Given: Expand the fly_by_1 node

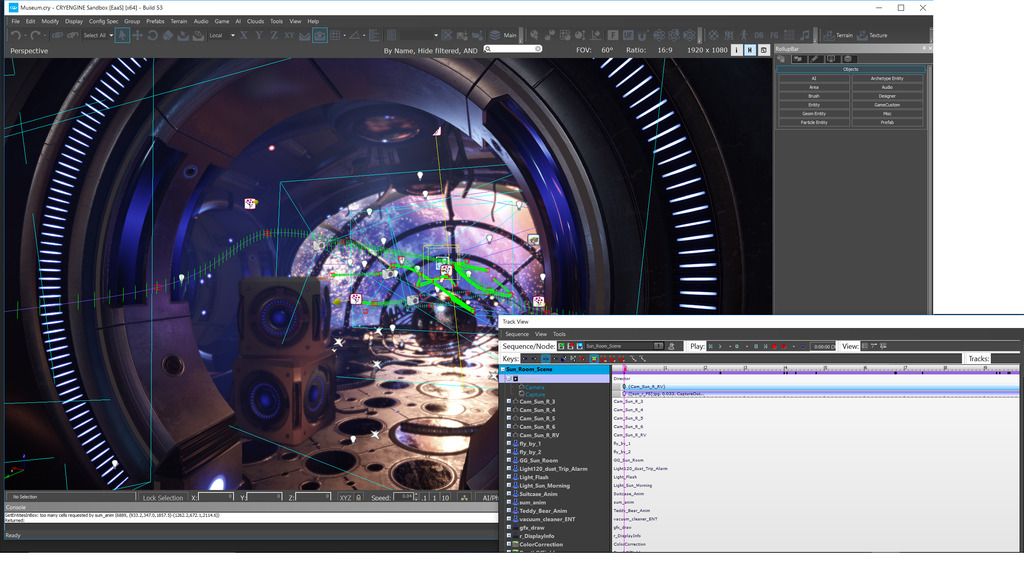Looking at the screenshot, I should coord(509,443).
